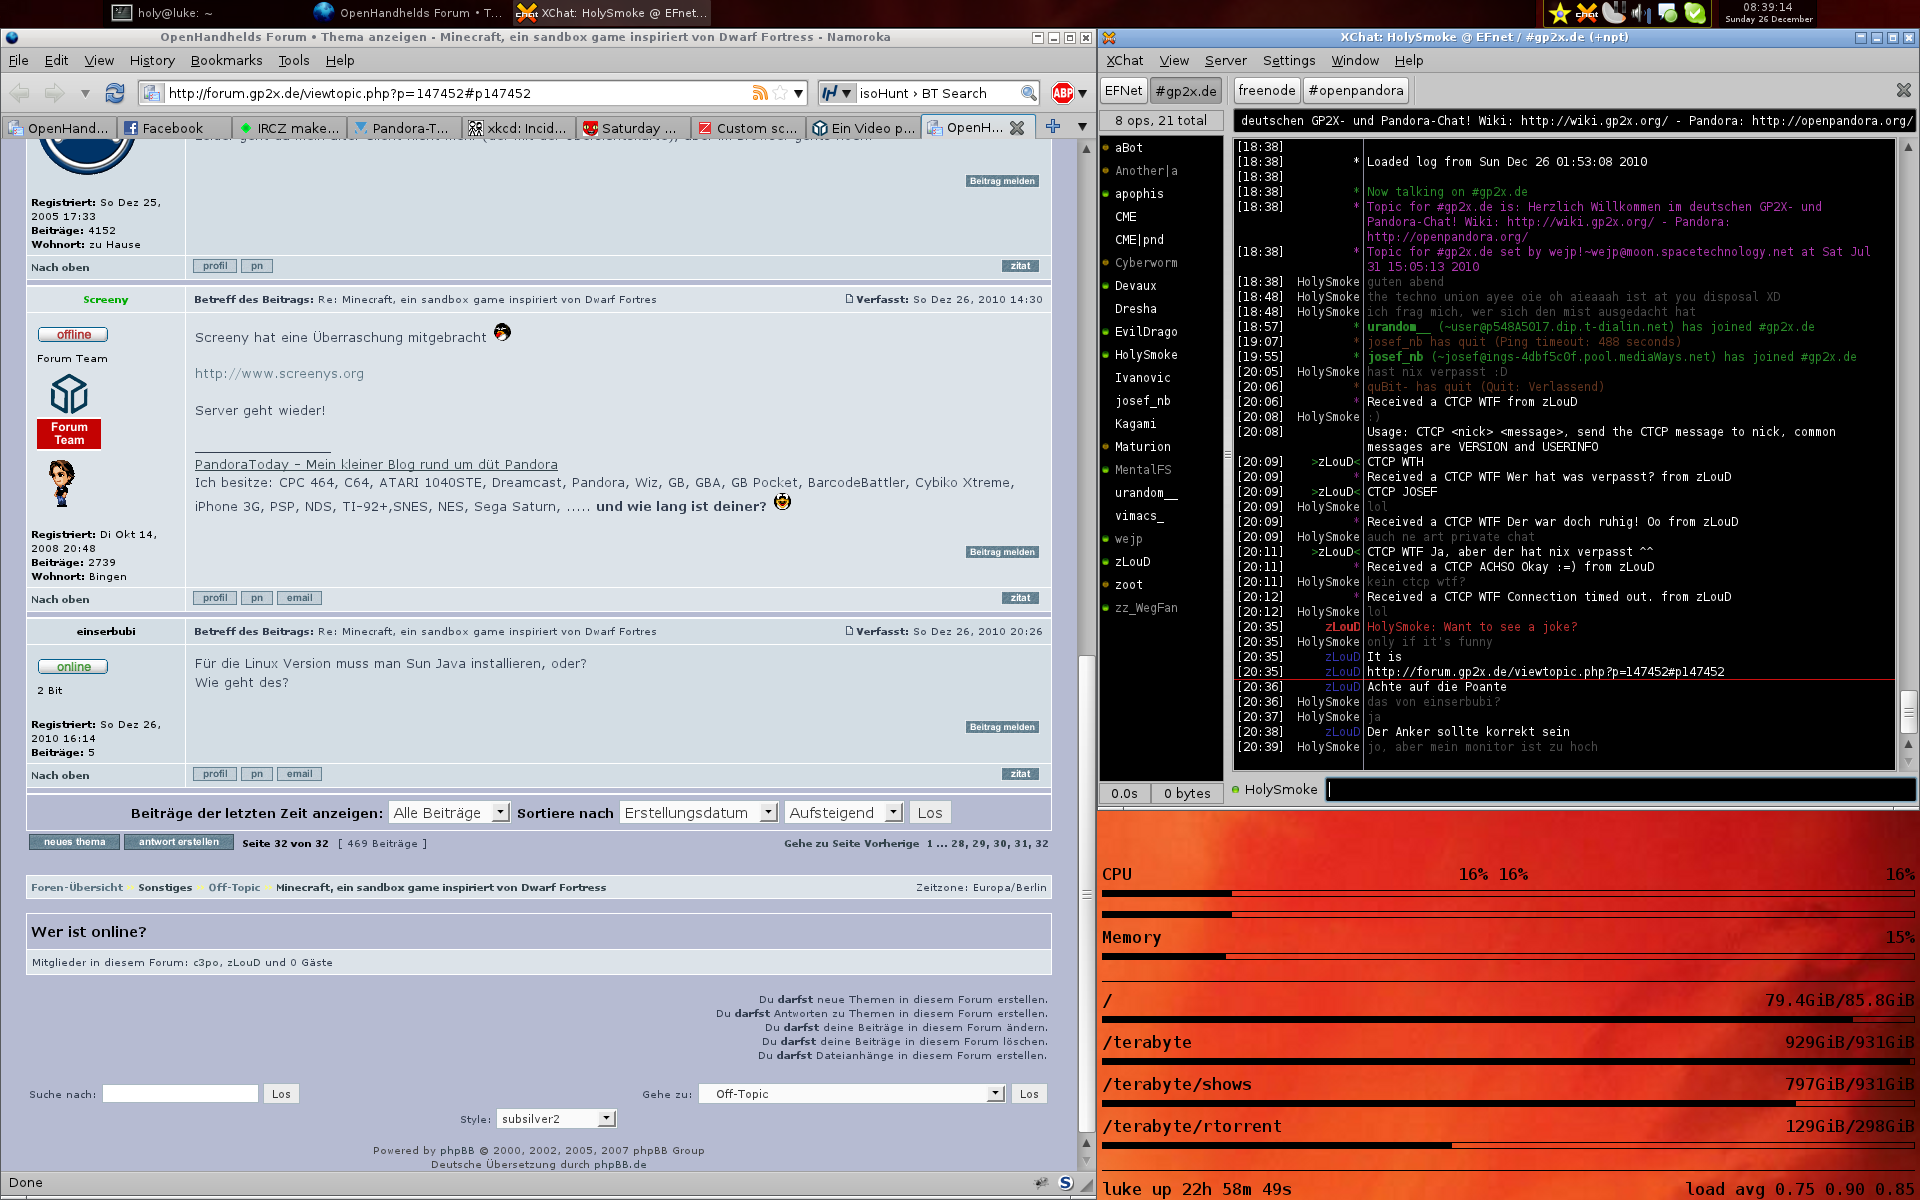Screen dimensions: 1920x1200
Task: Open the back/forward history dropdown arrow
Action: pos(85,93)
